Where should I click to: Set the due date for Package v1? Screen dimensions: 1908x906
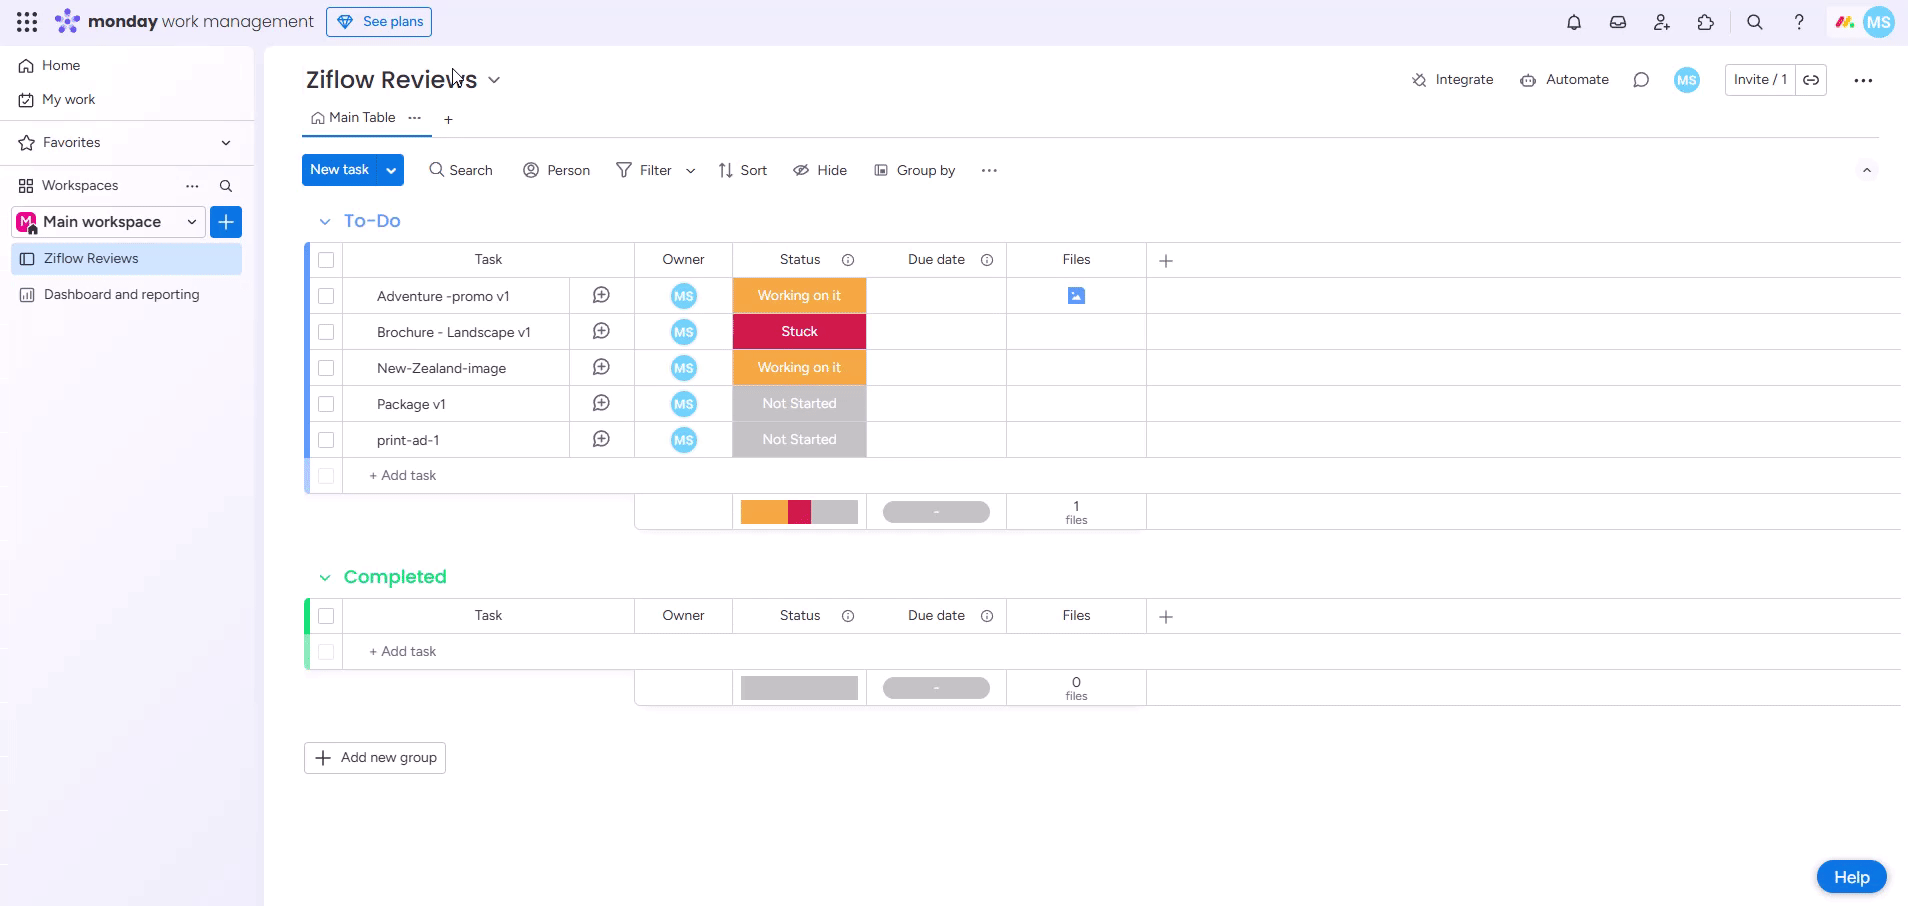click(936, 404)
